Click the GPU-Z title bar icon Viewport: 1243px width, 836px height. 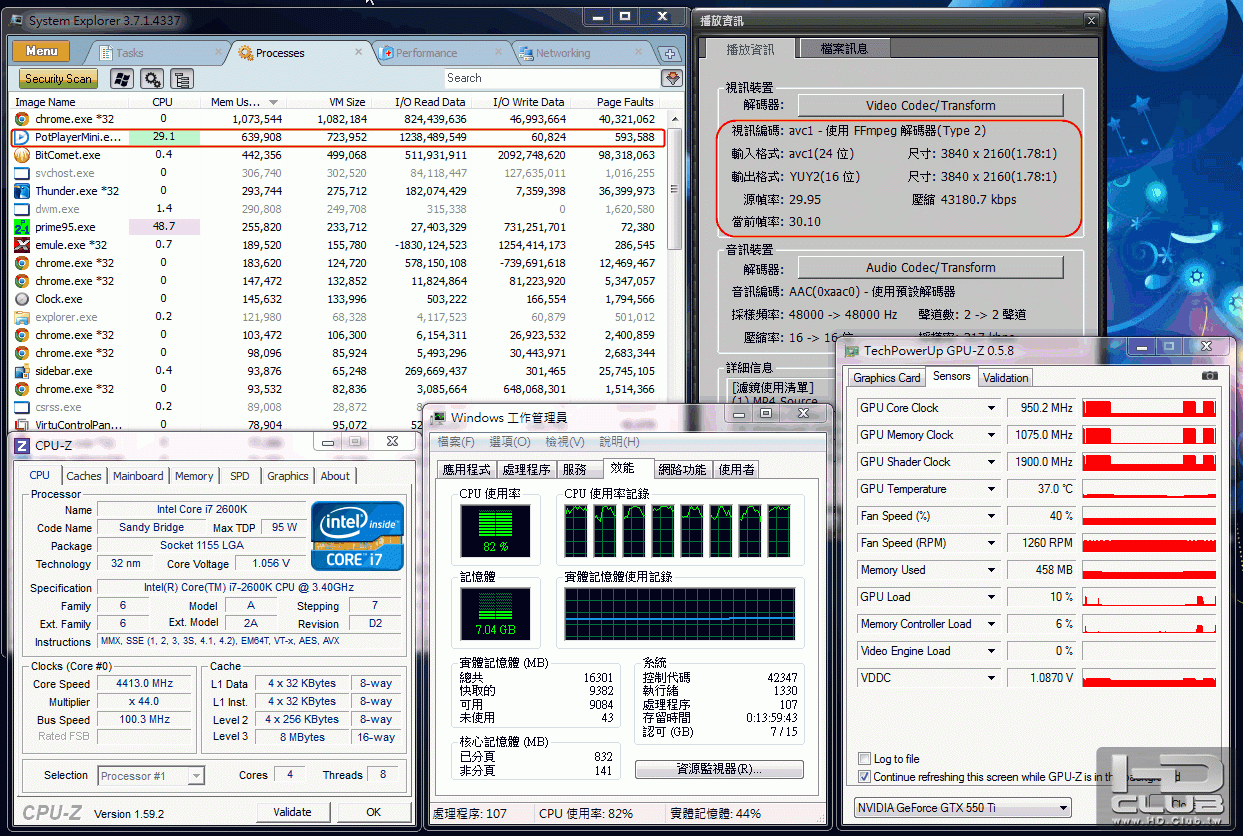tap(852, 351)
